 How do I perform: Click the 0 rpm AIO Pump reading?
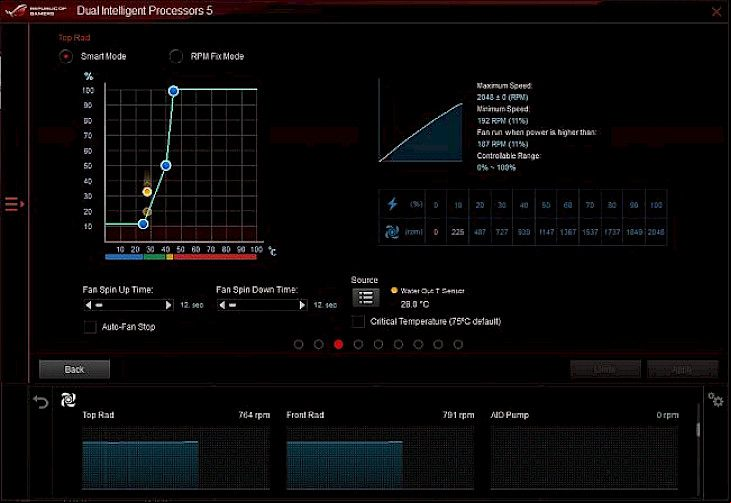tap(668, 415)
